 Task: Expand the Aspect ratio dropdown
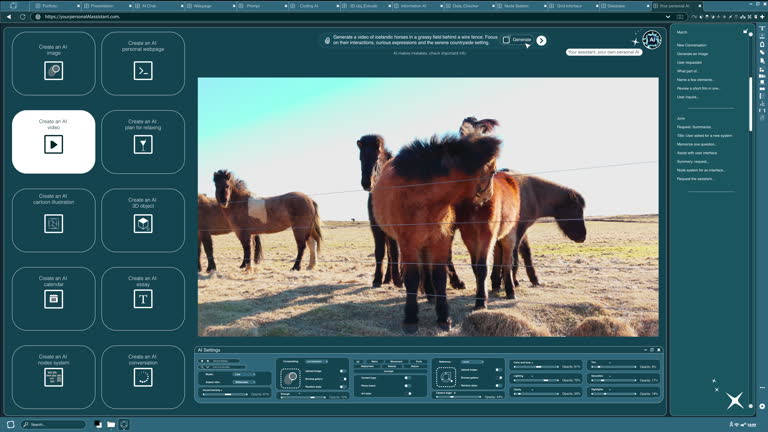[244, 381]
